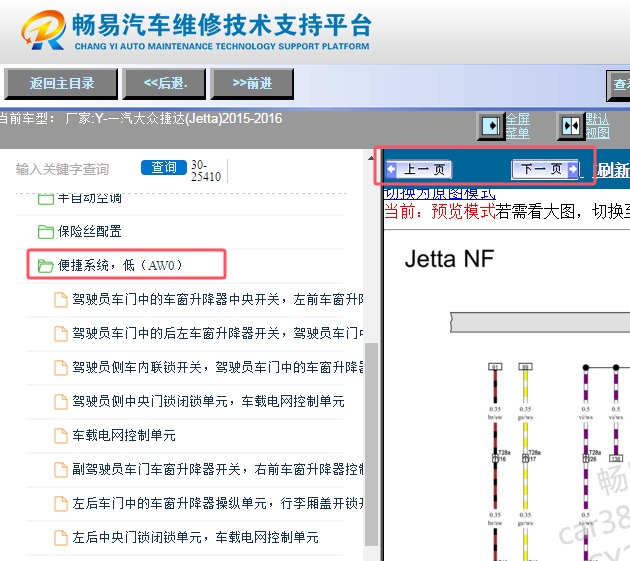Click the 返回主目录 button
The width and height of the screenshot is (630, 561).
(61, 84)
